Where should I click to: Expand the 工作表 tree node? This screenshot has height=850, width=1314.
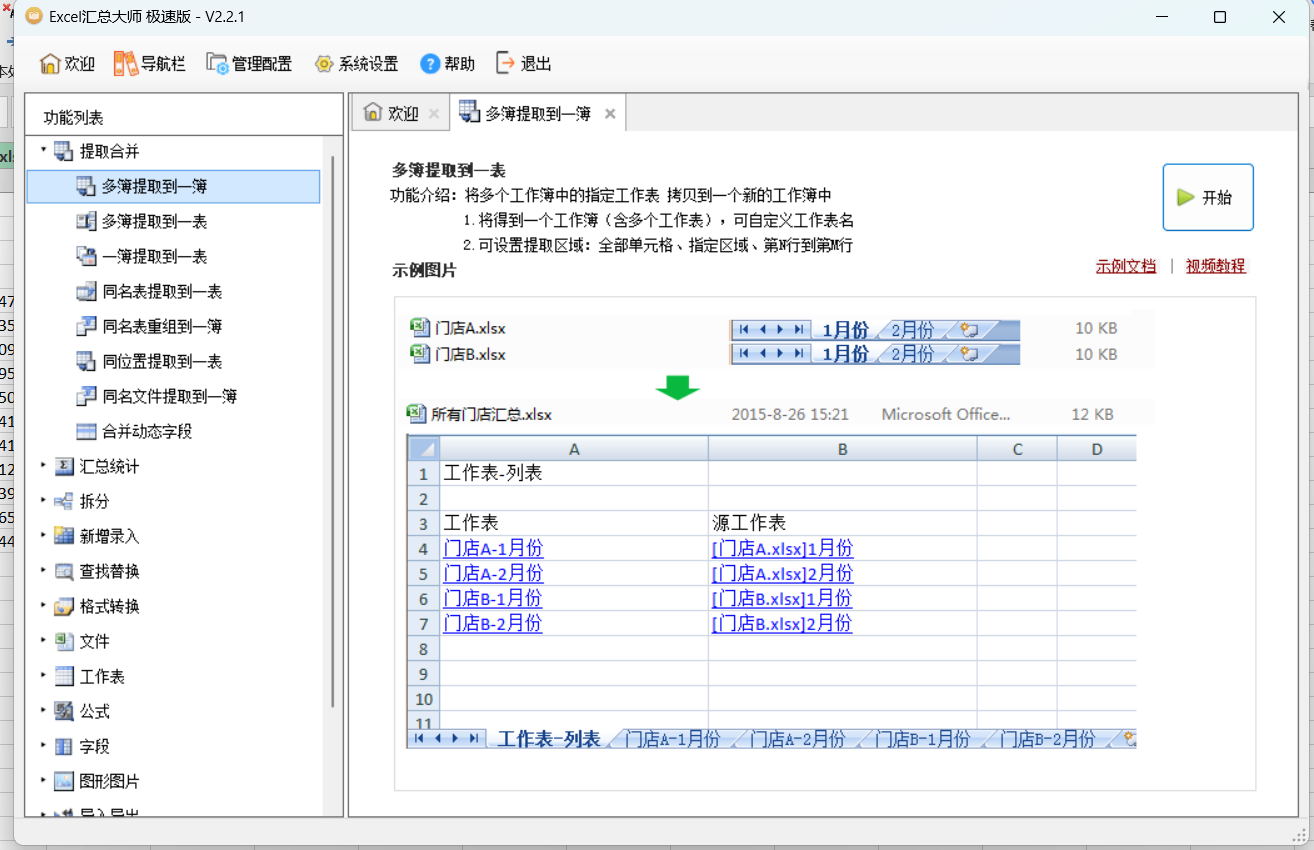click(x=43, y=675)
